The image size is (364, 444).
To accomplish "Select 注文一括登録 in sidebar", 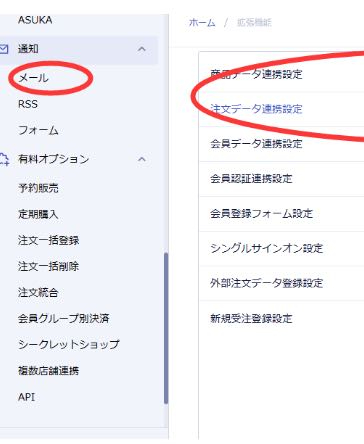I will [48, 240].
